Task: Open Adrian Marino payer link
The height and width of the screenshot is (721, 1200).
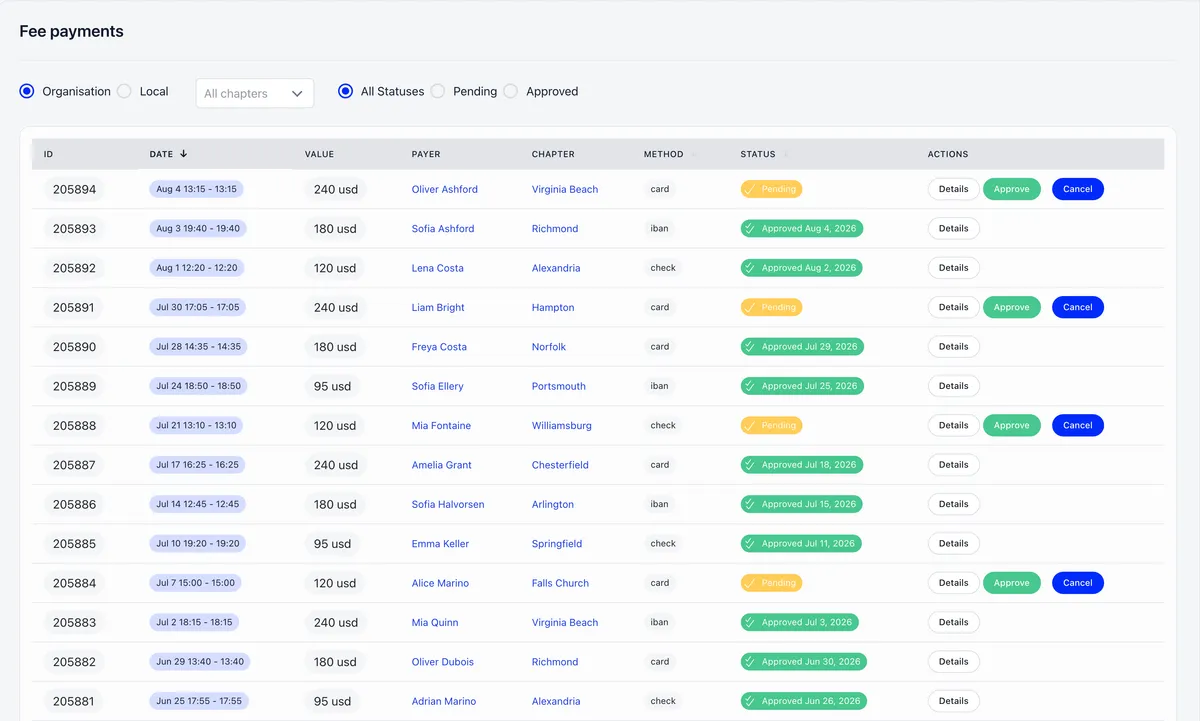Action: point(443,702)
